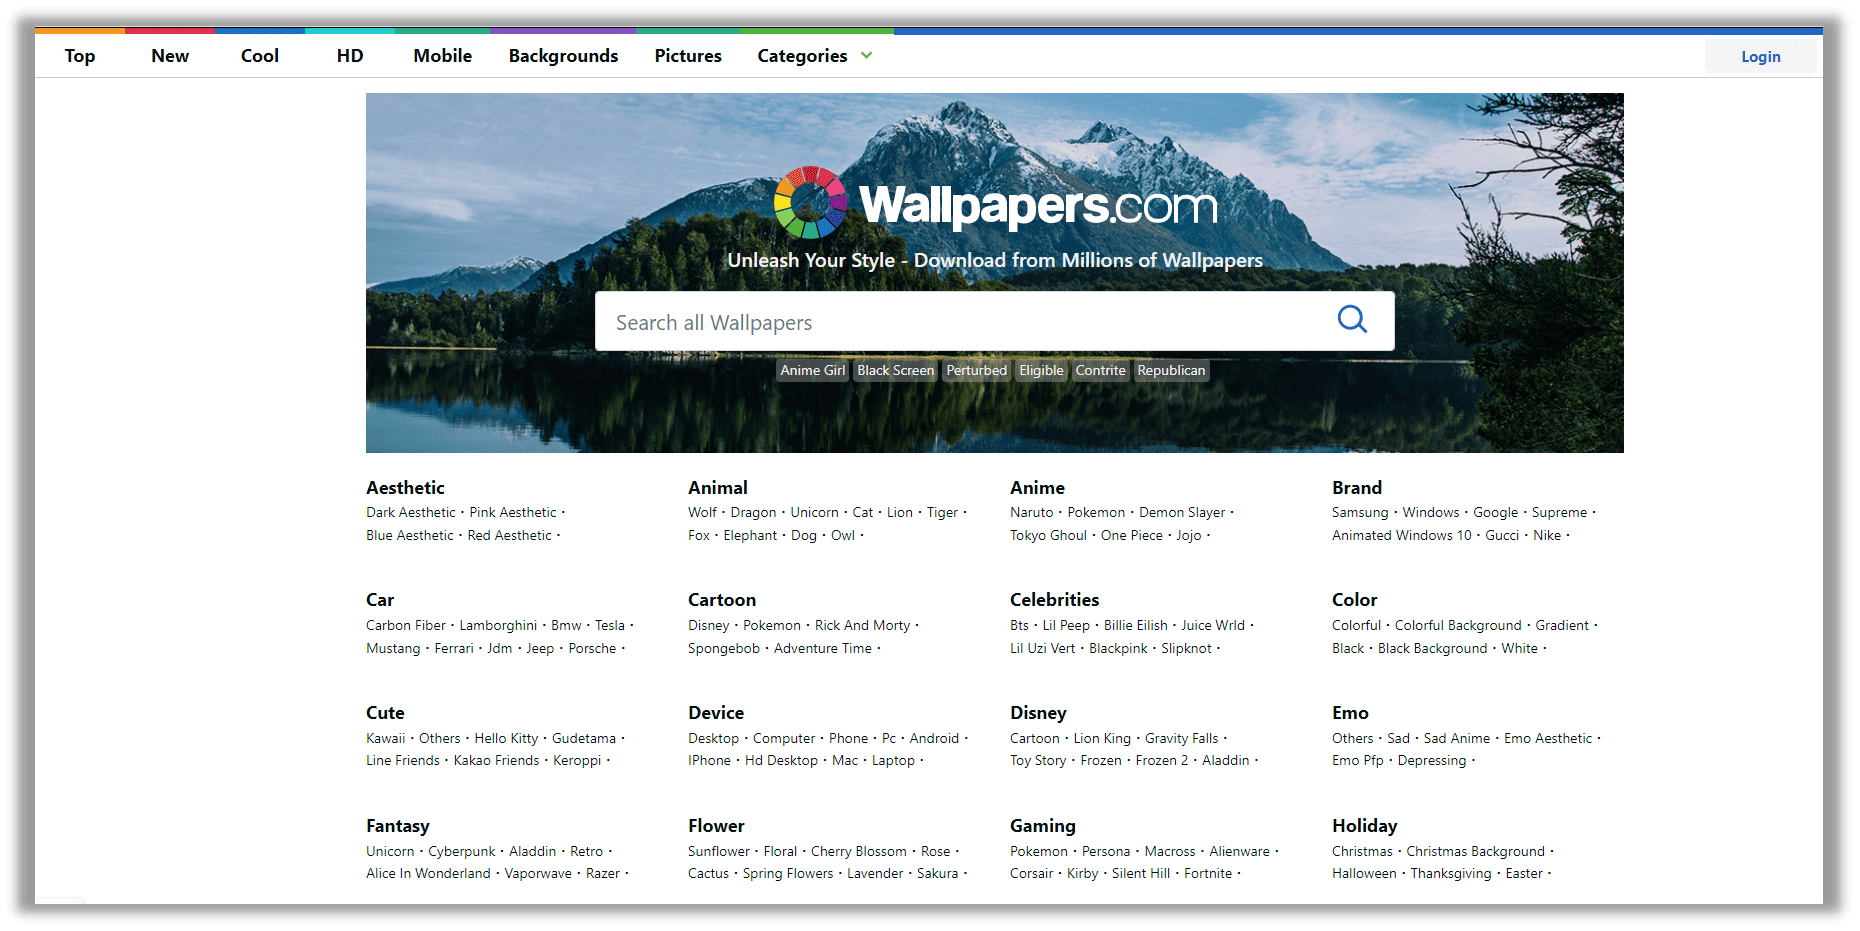Click the Lamborghini link
1860x931 pixels.
(498, 626)
